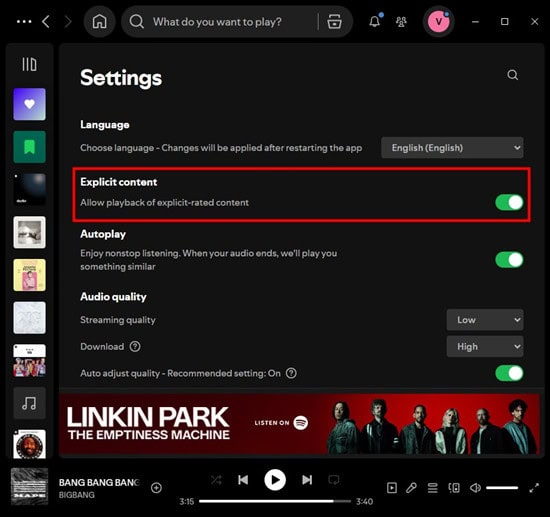This screenshot has width=550, height=517.
Task: Open Connect to a device
Action: click(x=454, y=488)
